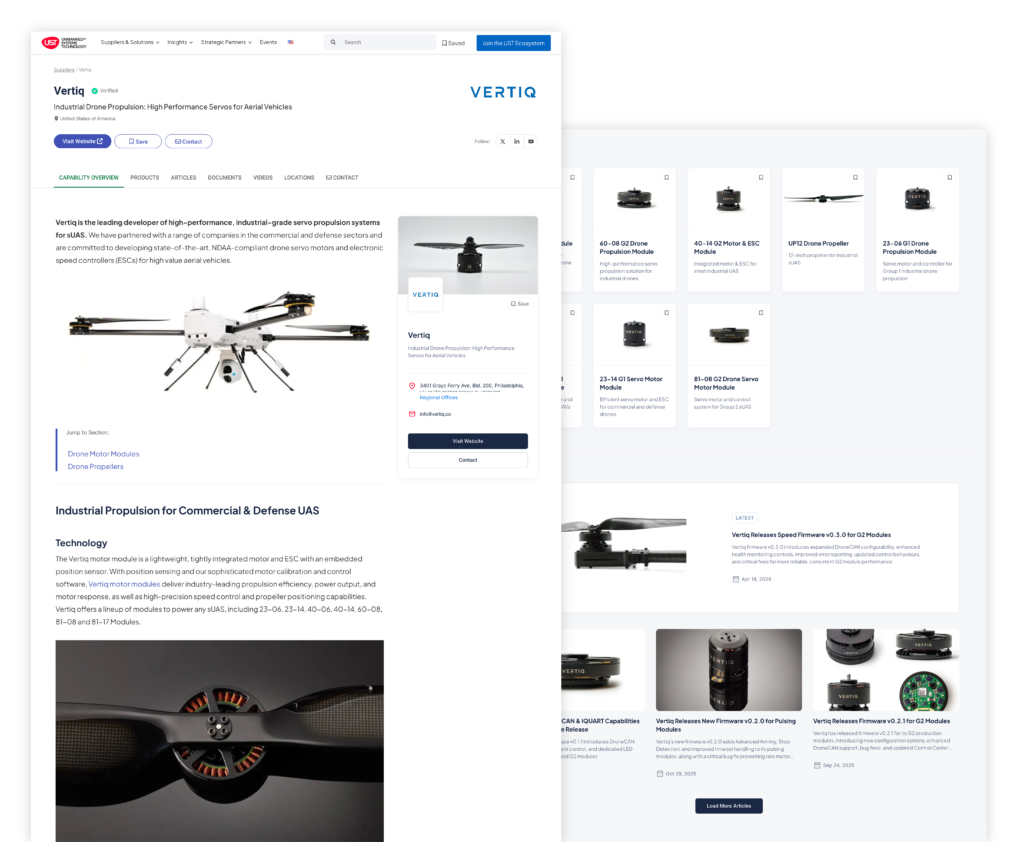Click the US flag language icon
The height and width of the screenshot is (842, 1024).
coord(291,42)
